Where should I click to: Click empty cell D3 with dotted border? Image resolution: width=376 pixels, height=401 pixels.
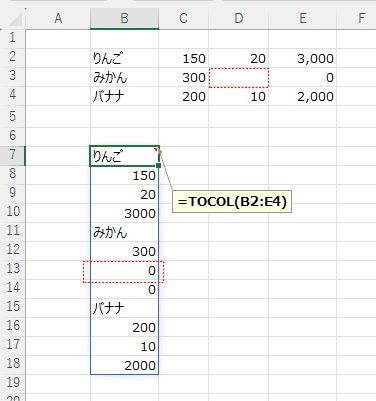(x=239, y=78)
